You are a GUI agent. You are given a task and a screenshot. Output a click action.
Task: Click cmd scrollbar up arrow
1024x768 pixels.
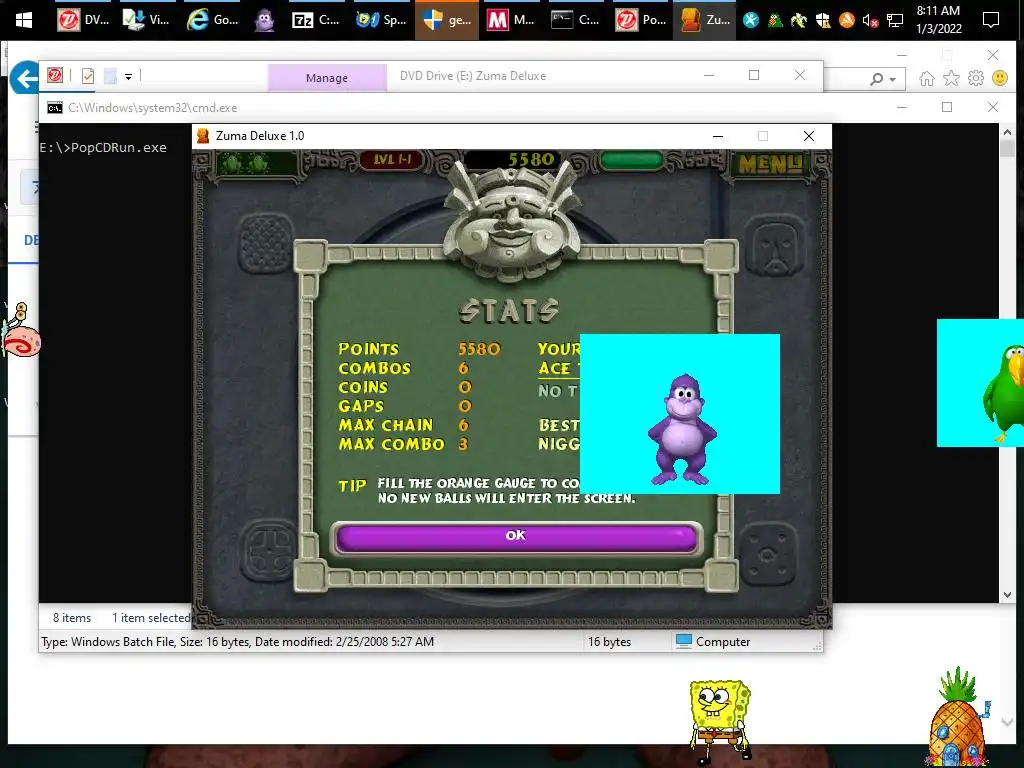[x=1007, y=133]
